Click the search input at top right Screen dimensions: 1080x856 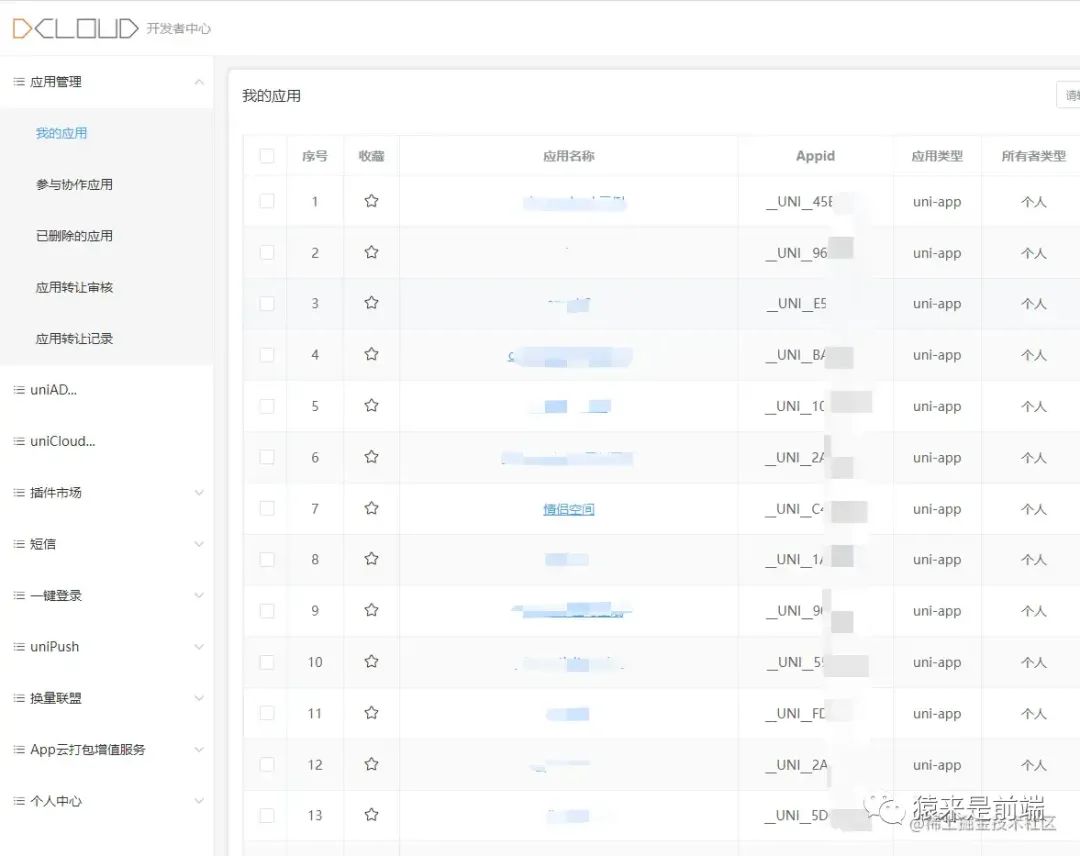click(x=1068, y=95)
